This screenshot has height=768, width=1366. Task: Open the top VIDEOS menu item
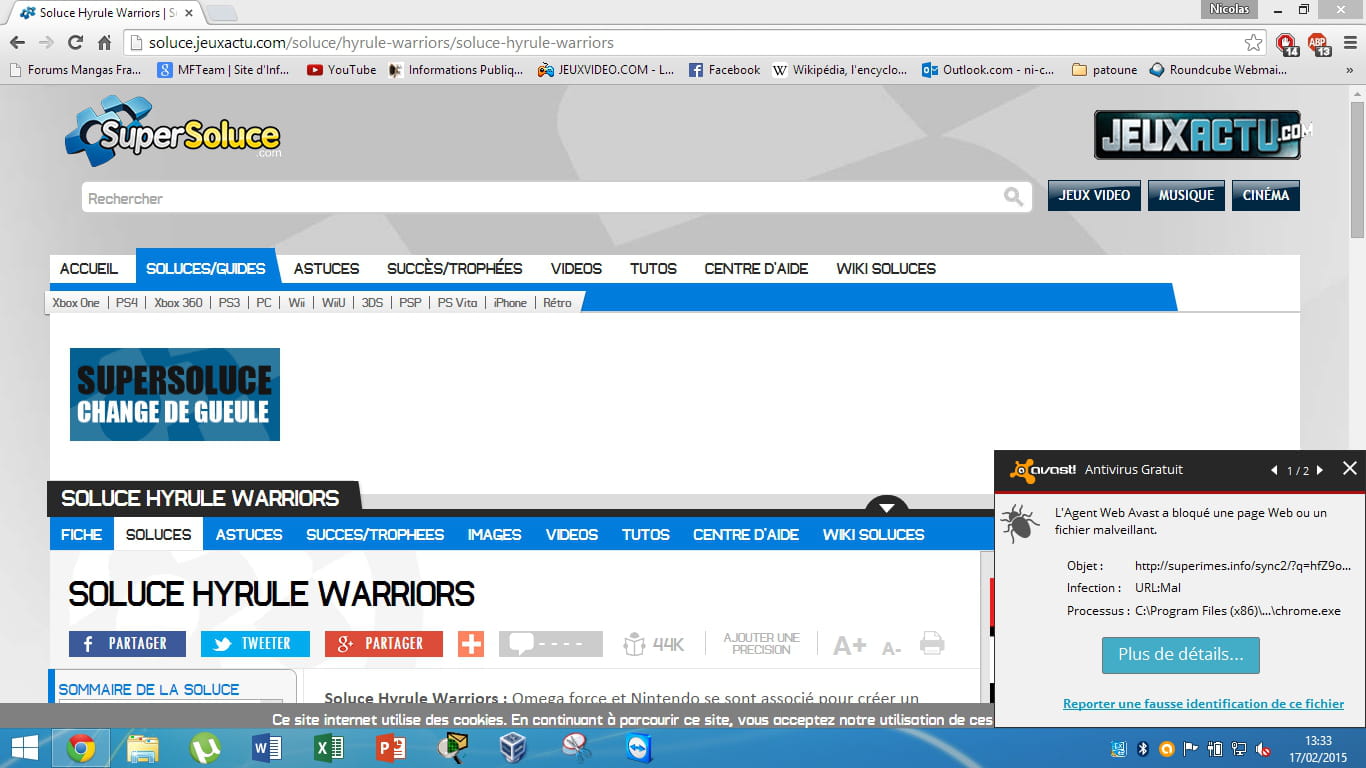(x=576, y=268)
